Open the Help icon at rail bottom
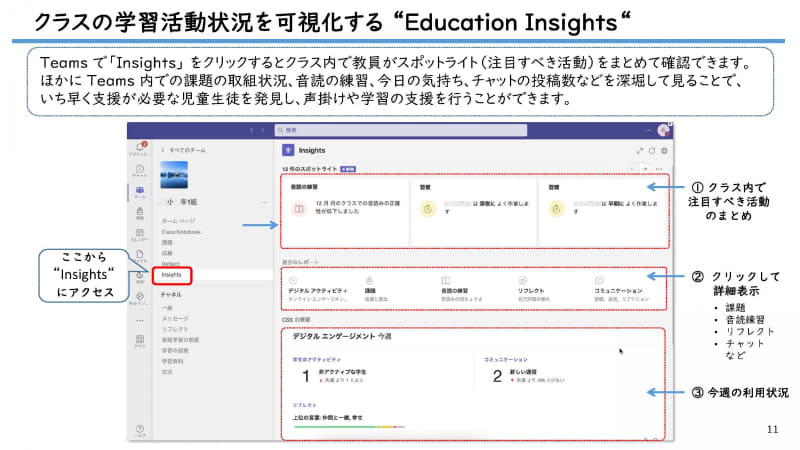The width and height of the screenshot is (800, 450). [x=140, y=429]
